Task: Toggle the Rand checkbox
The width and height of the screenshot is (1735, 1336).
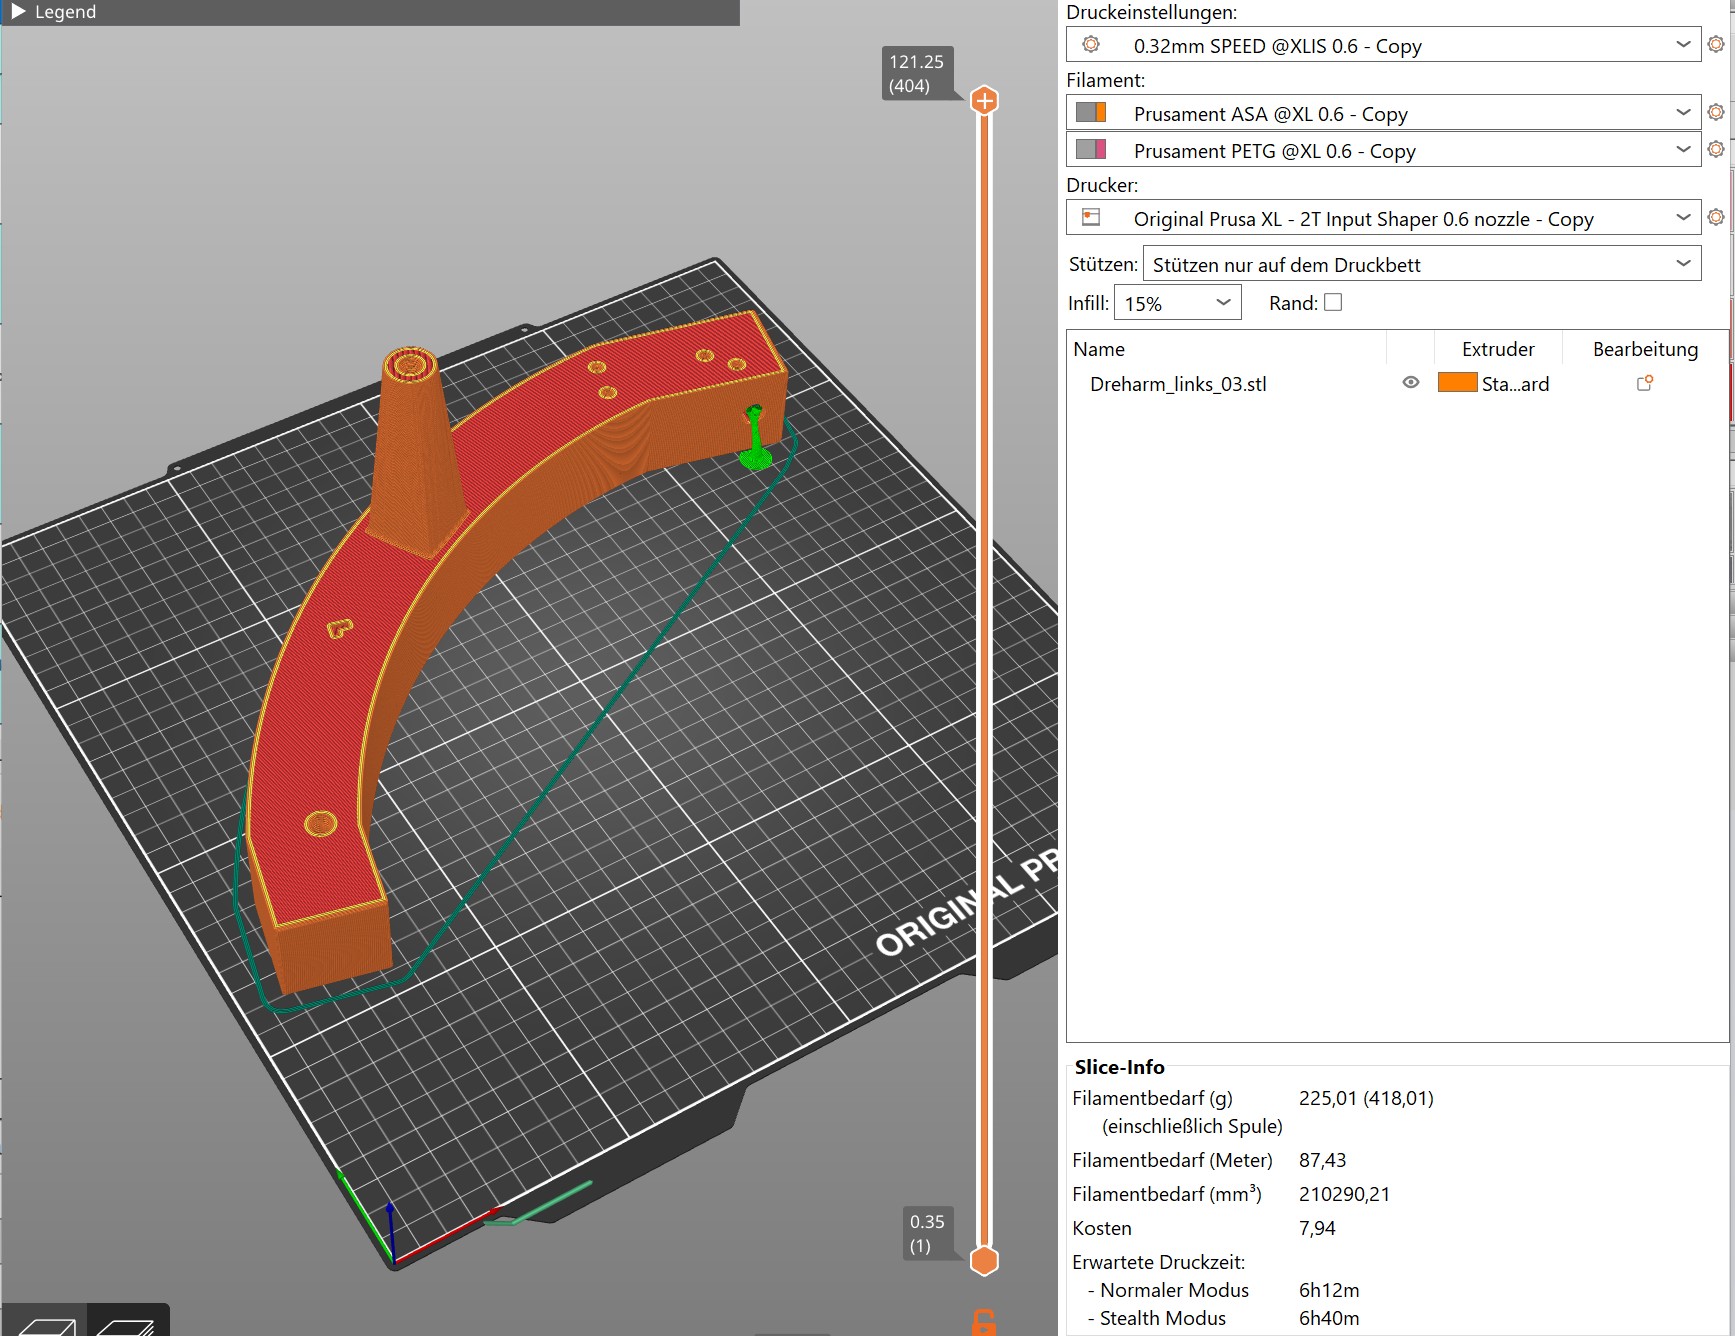Action: tap(1333, 302)
